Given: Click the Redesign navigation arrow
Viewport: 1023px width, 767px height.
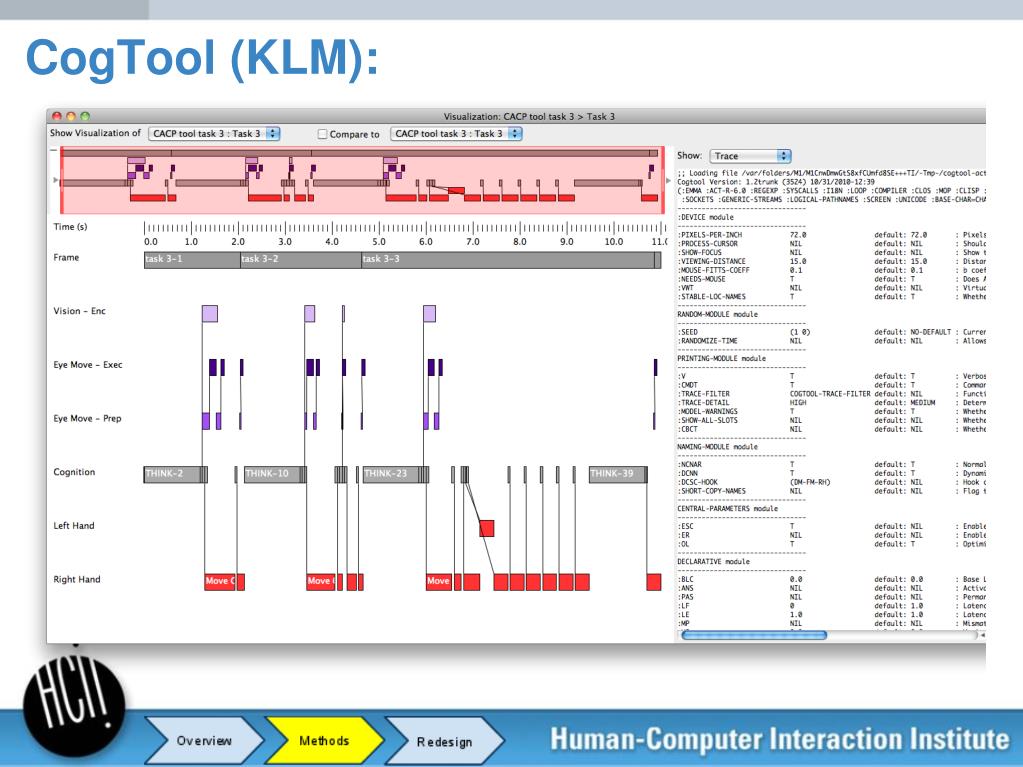Looking at the screenshot, I should point(444,741).
